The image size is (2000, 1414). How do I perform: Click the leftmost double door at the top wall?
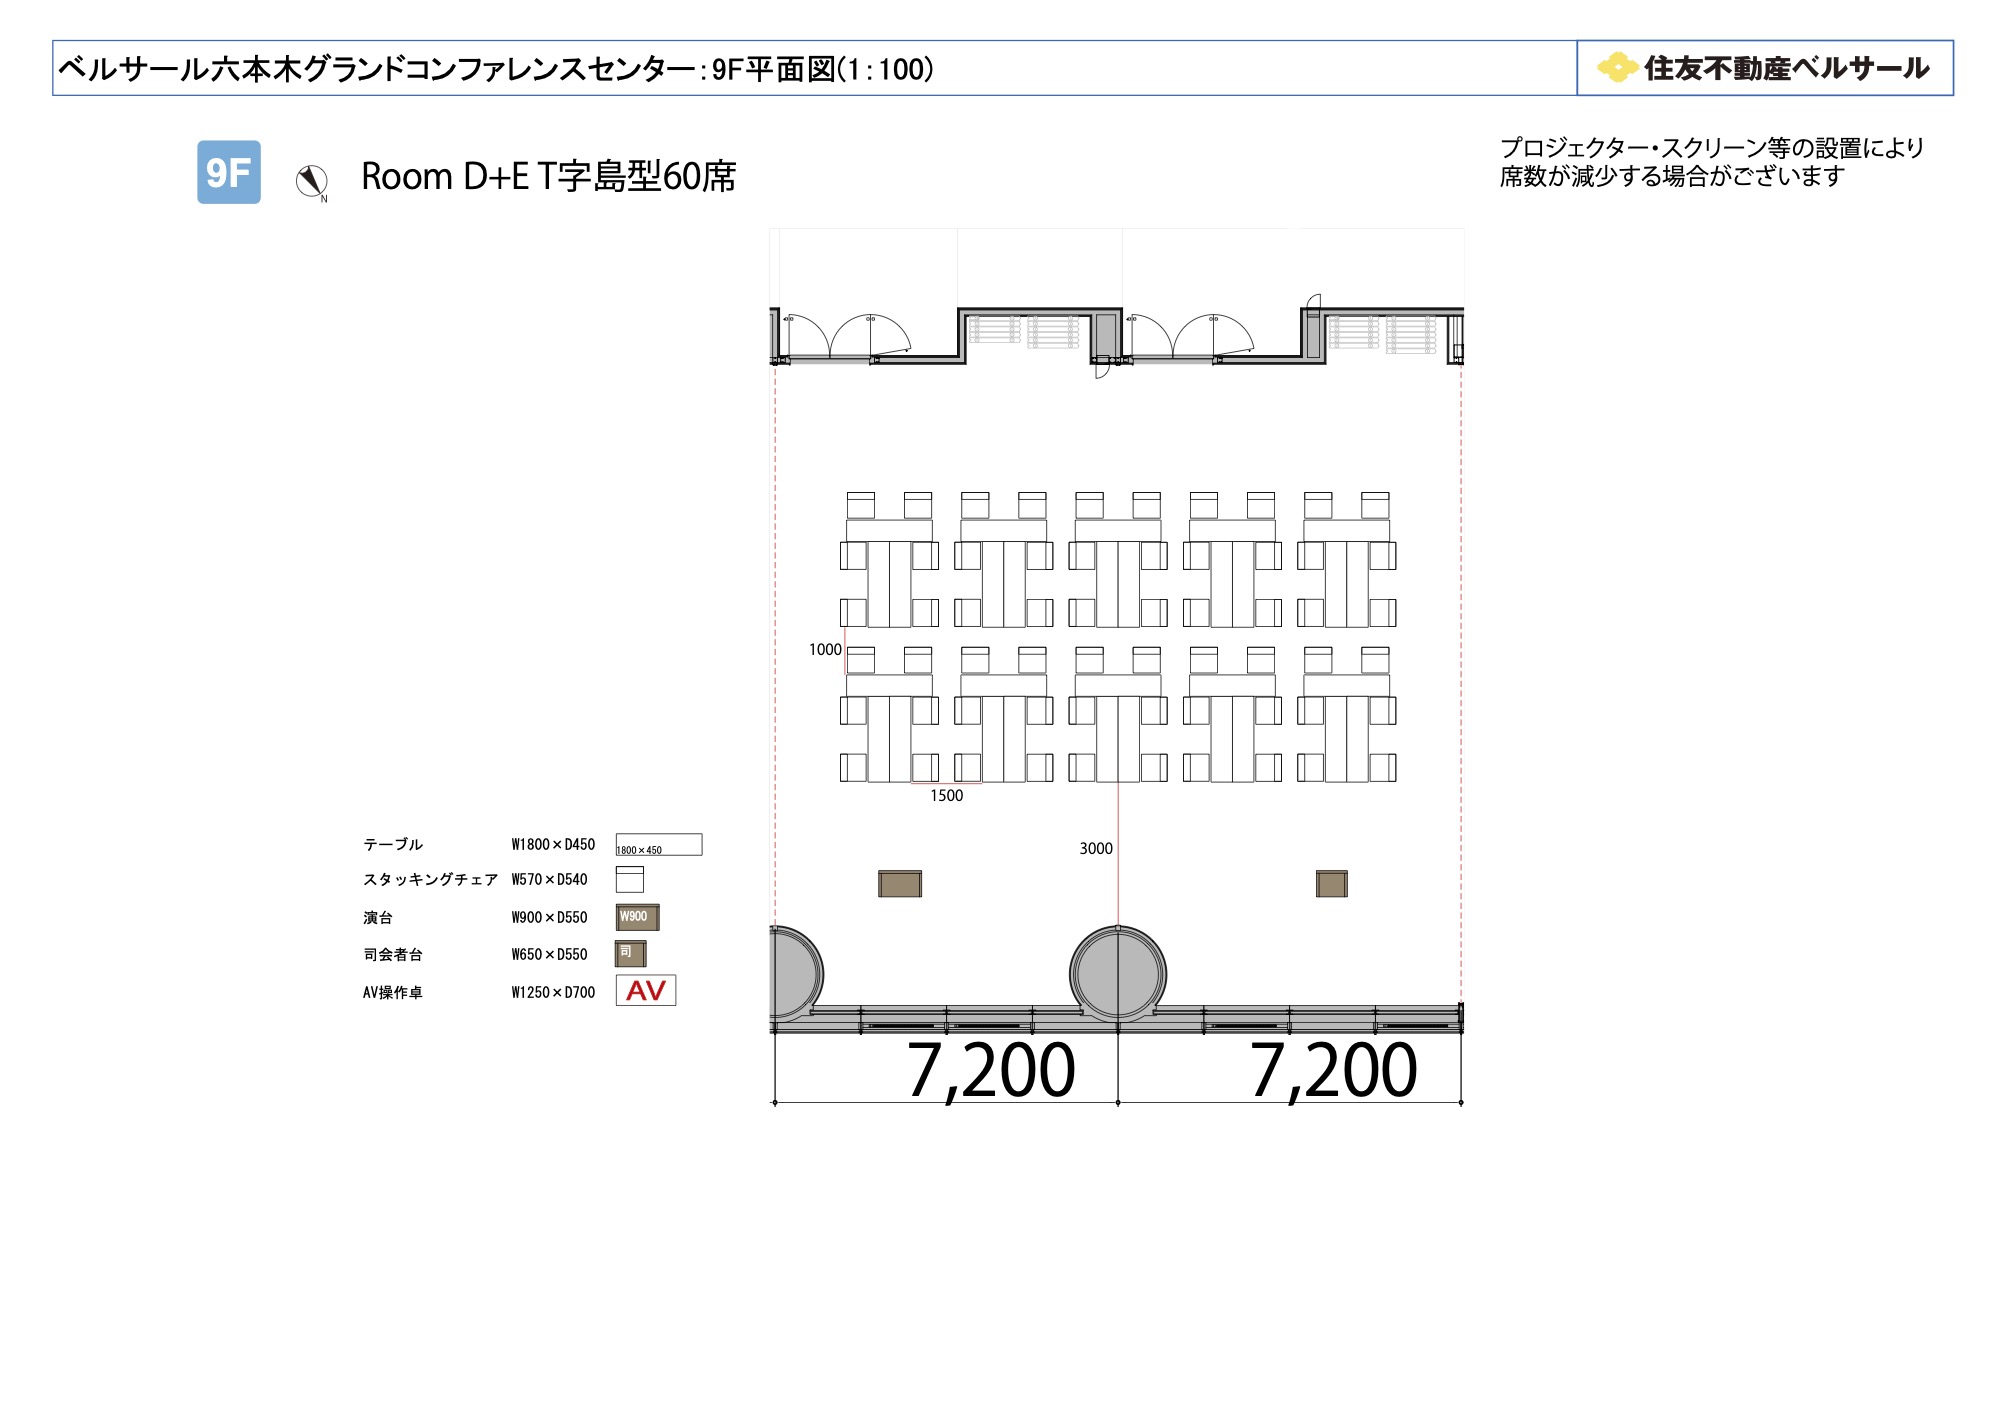tap(847, 337)
